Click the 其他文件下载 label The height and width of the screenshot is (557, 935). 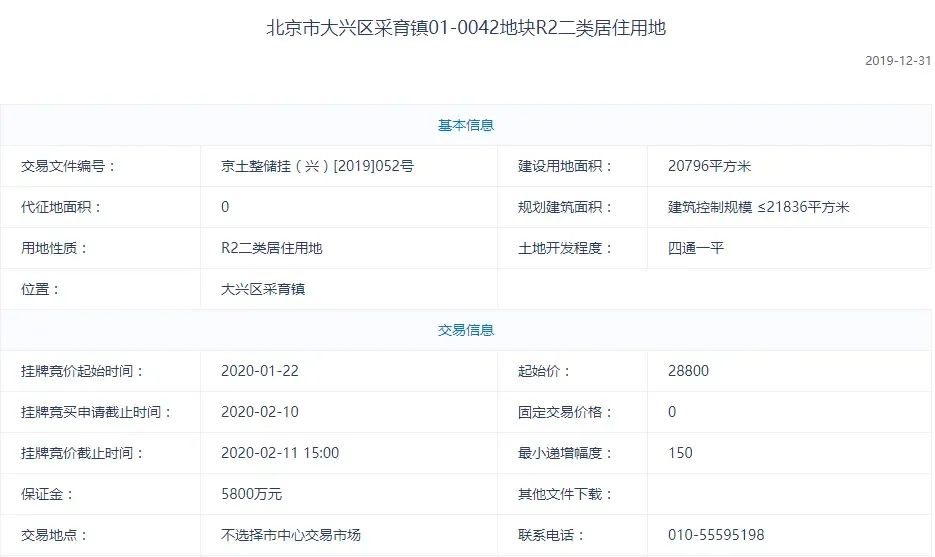[x=565, y=494]
